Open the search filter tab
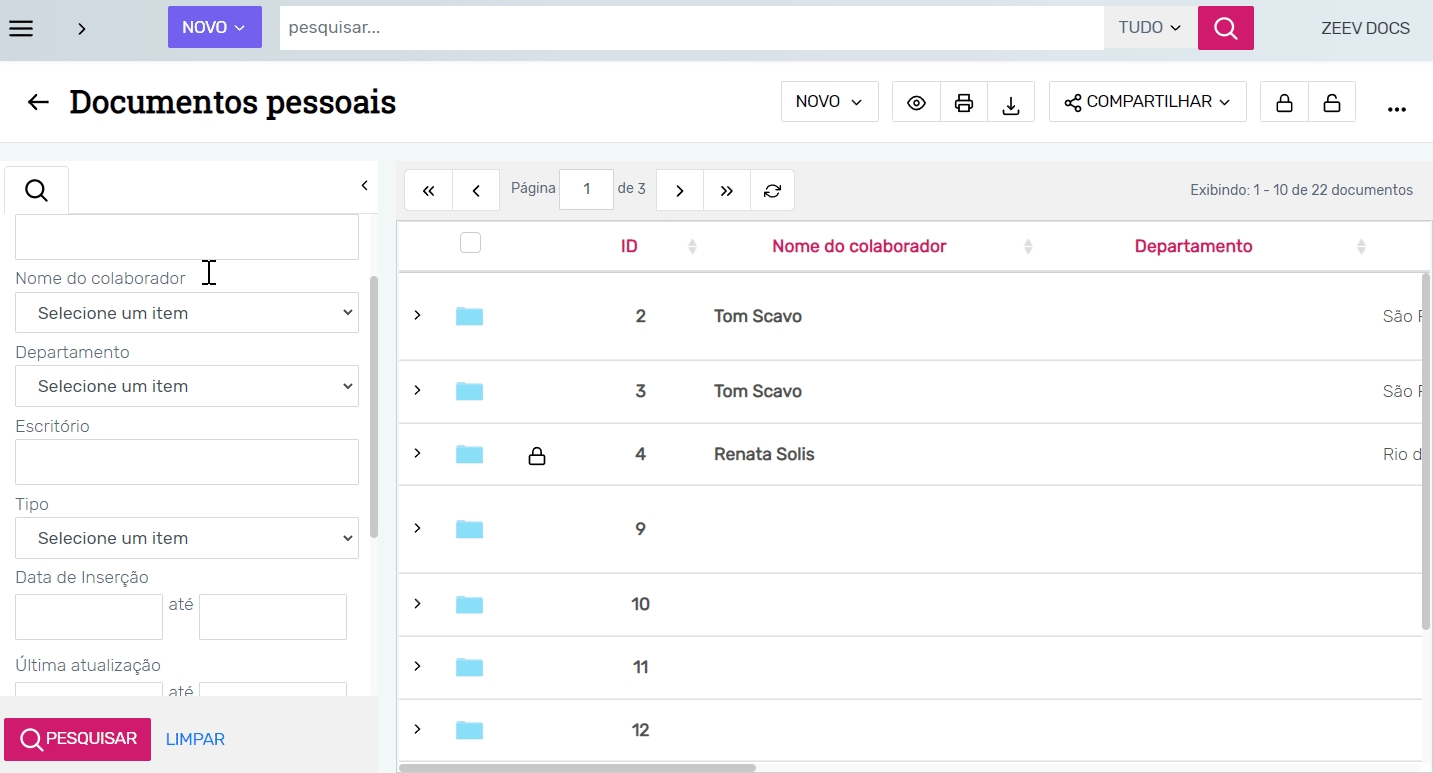Viewport: 1433px width, 773px height. pyautogui.click(x=36, y=190)
